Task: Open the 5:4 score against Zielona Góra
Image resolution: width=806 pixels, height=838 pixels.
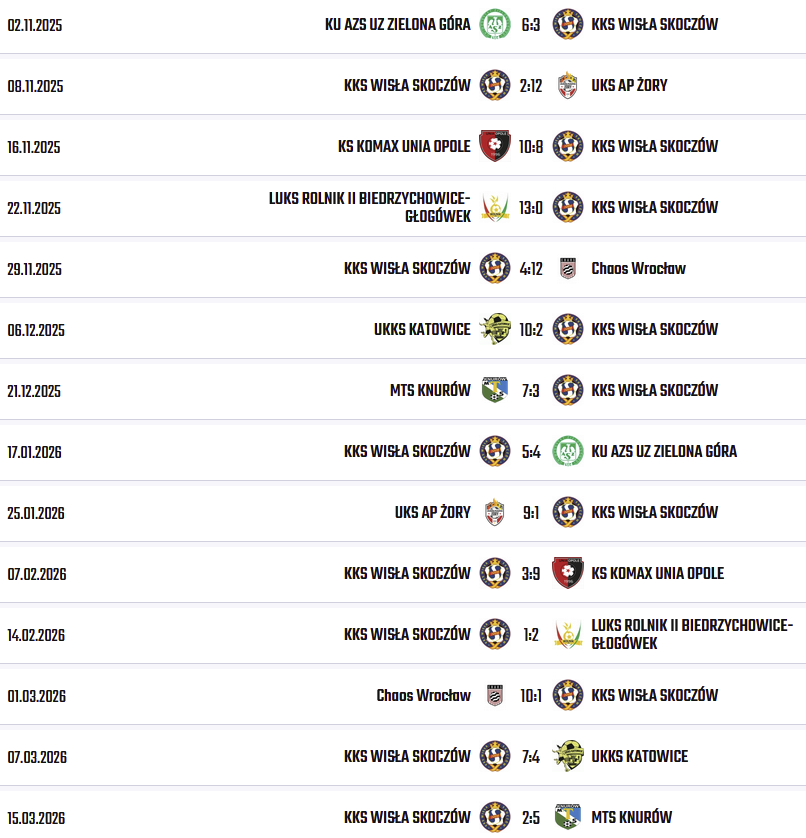Action: pyautogui.click(x=530, y=451)
